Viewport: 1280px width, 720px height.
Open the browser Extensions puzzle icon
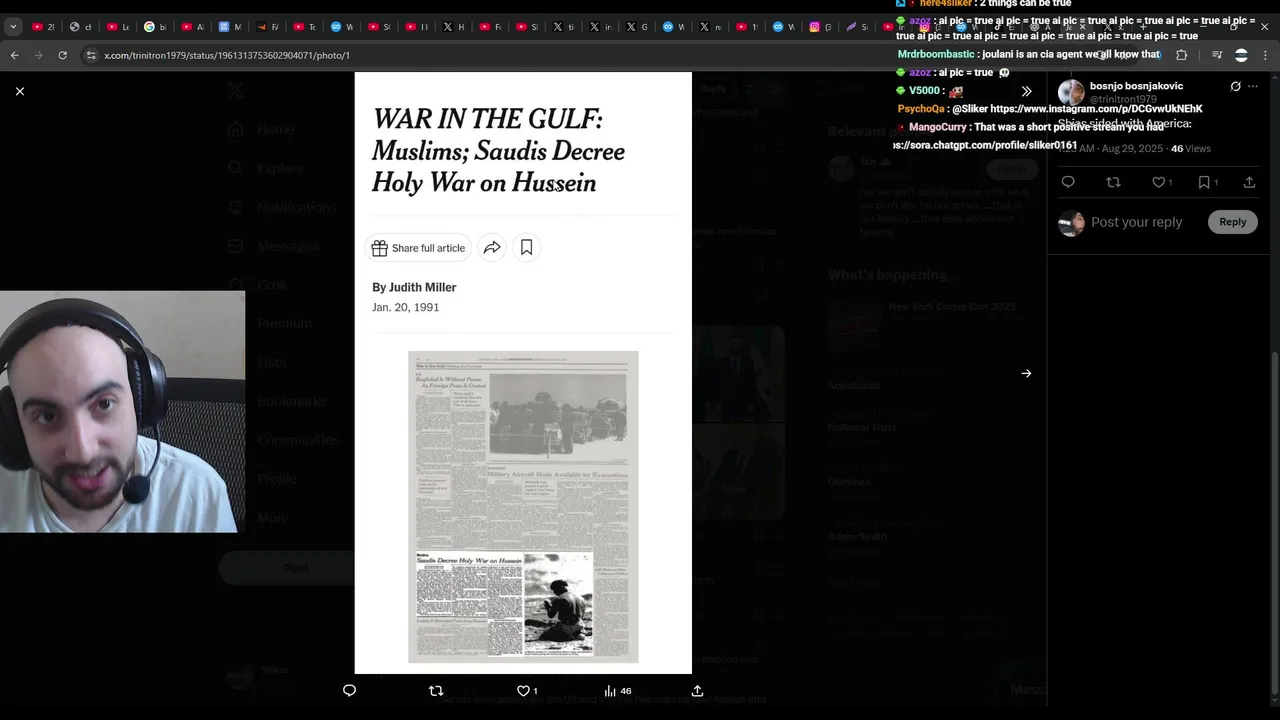pos(1181,55)
